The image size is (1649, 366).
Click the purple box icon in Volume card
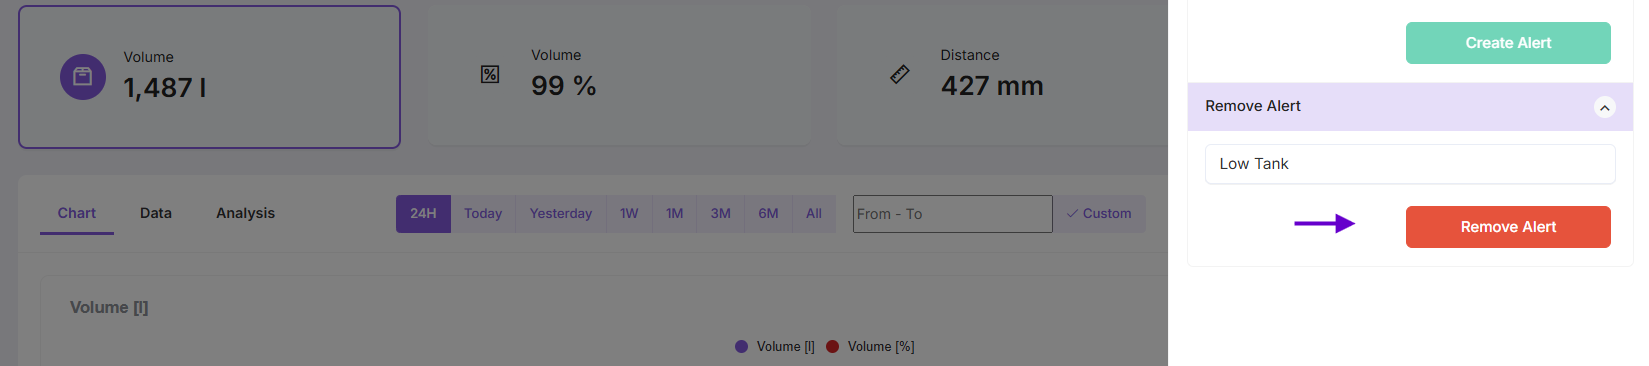click(83, 77)
